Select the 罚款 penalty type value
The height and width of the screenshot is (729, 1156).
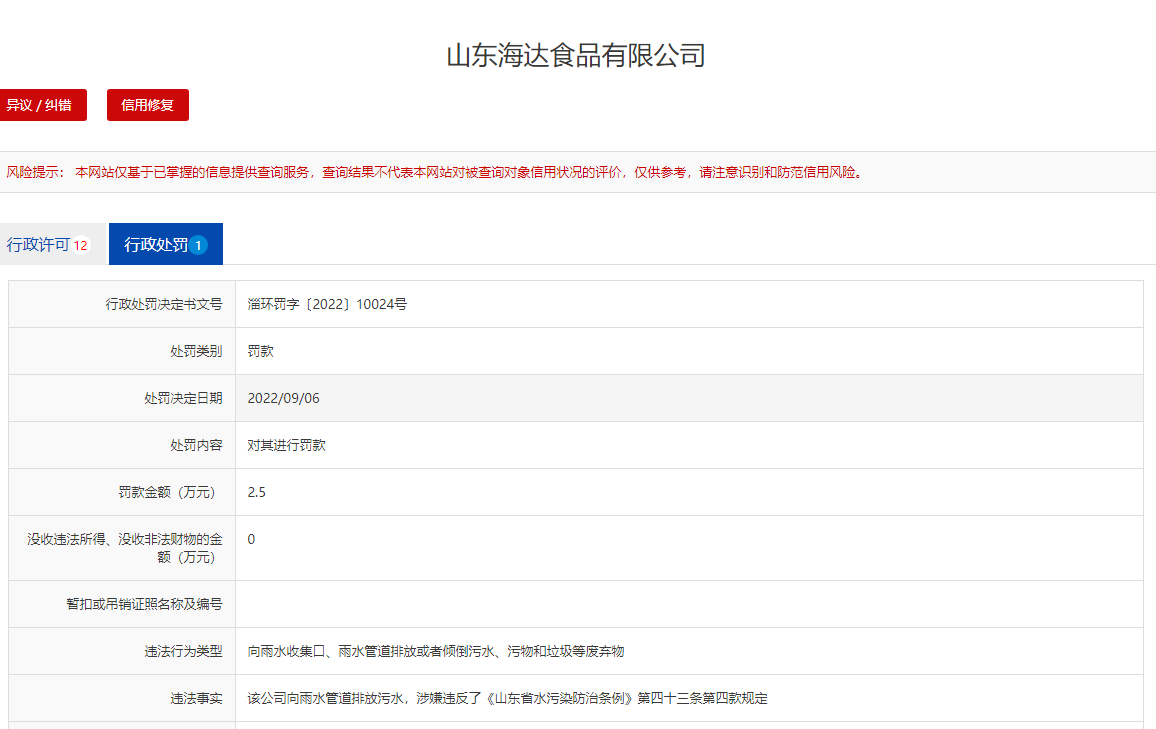(260, 352)
